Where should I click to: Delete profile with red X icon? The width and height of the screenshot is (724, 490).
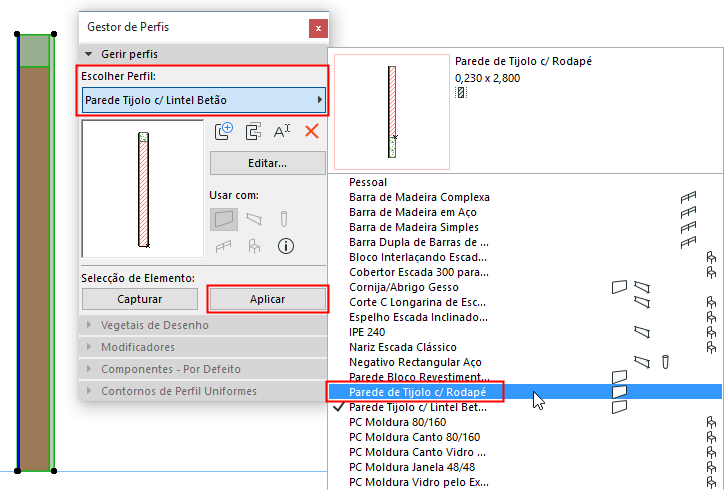312,131
